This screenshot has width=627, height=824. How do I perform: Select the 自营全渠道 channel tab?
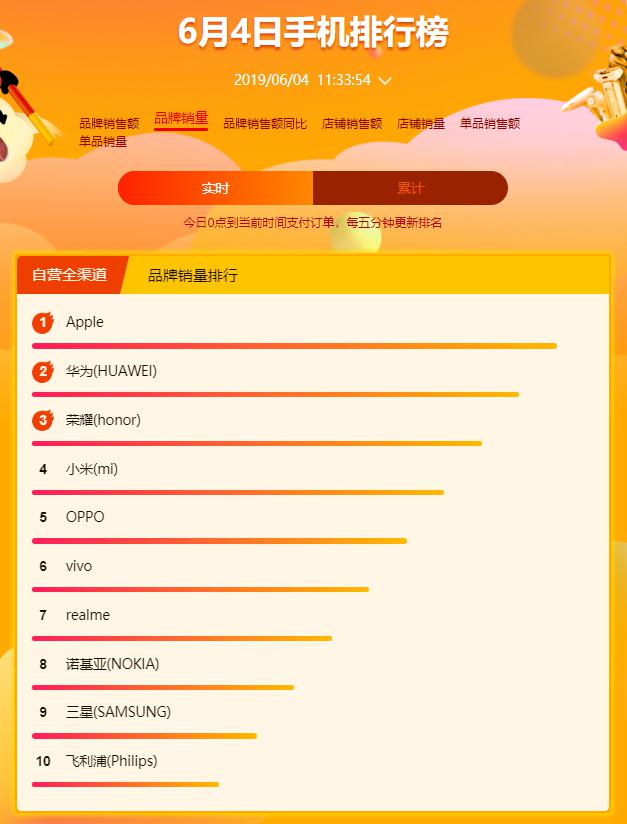point(70,275)
